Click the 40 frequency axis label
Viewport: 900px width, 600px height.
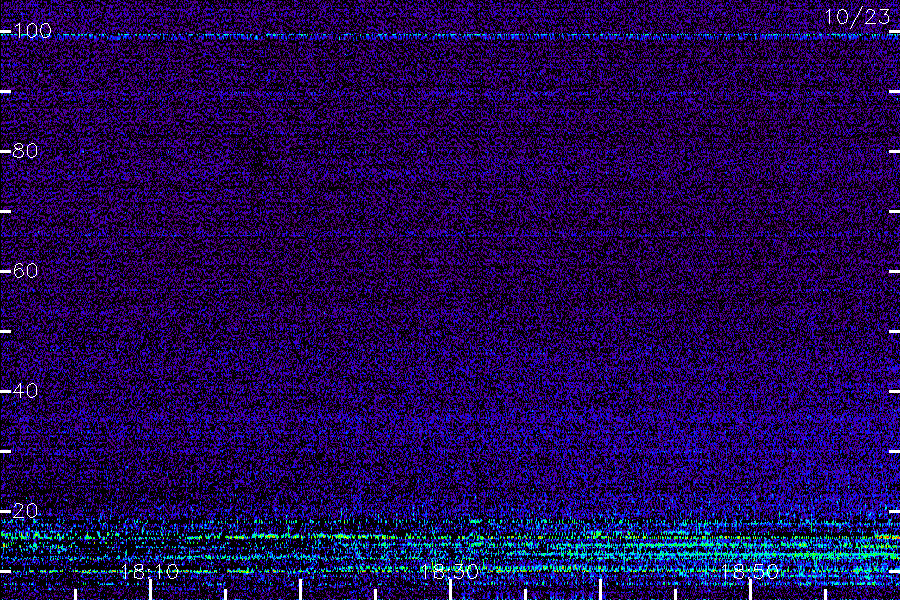(25, 391)
